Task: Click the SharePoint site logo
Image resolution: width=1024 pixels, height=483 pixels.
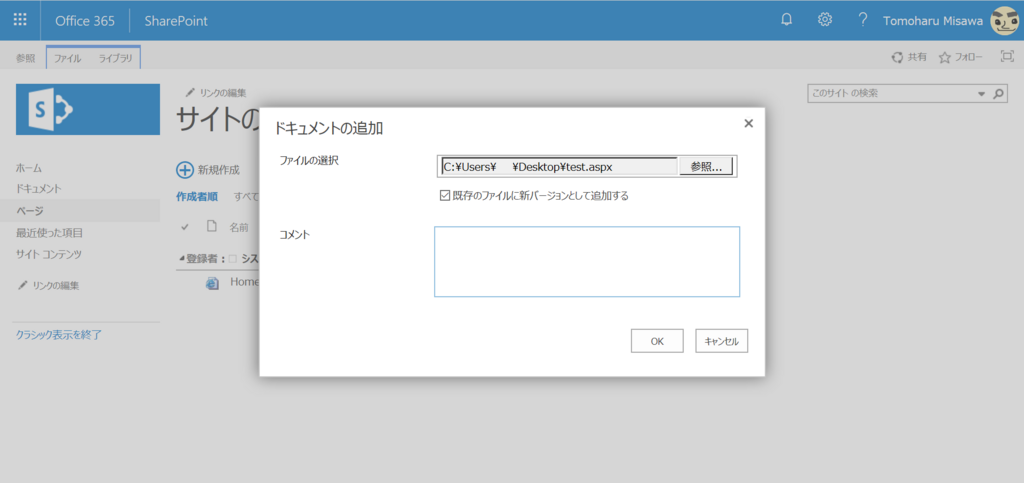Action: (88, 109)
